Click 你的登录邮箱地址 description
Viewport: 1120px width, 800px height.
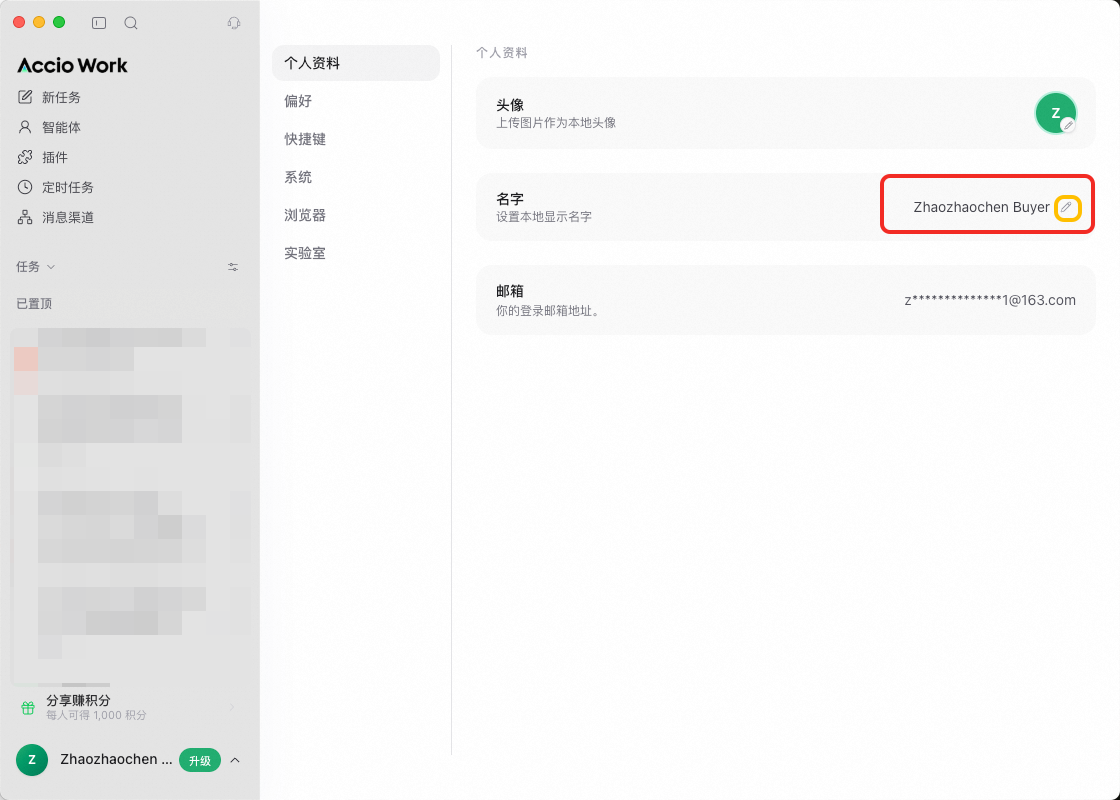coord(549,311)
